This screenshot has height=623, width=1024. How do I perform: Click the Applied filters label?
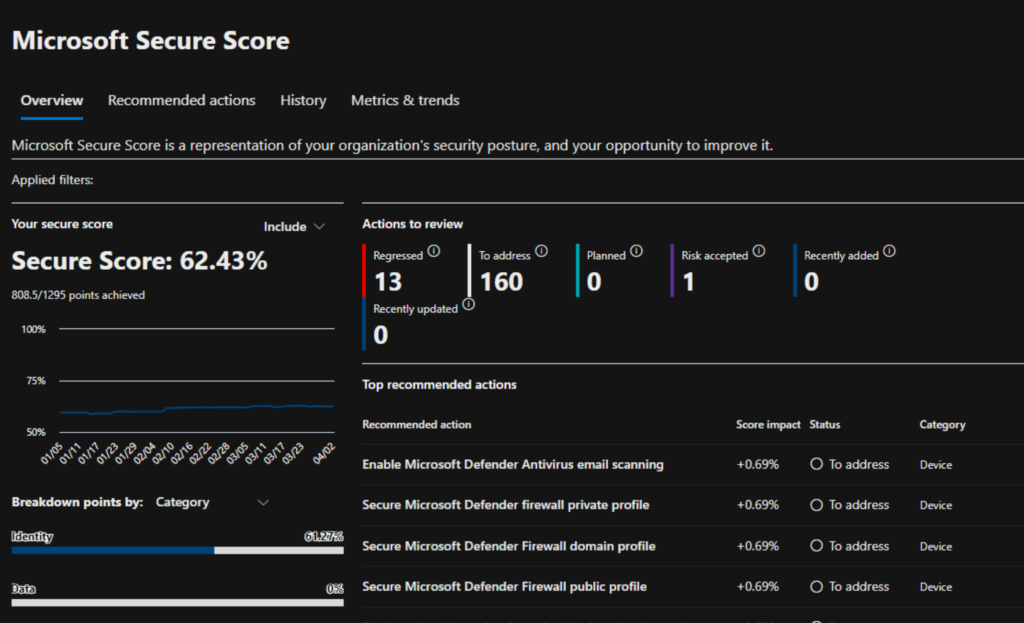click(x=52, y=180)
